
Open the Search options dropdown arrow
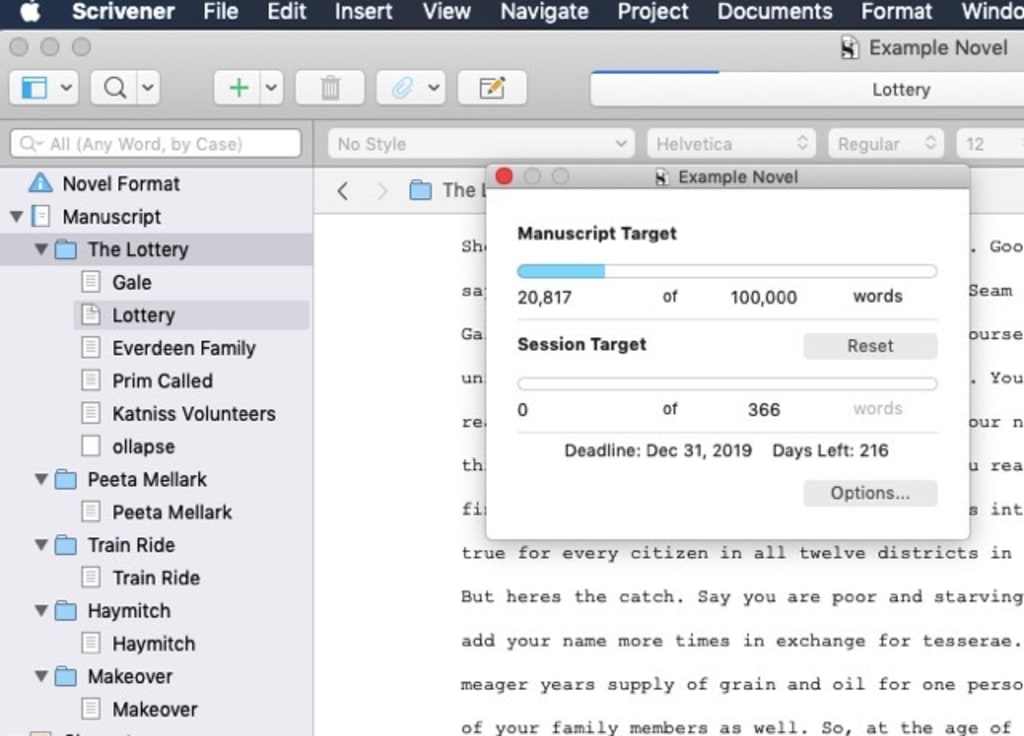coord(148,88)
